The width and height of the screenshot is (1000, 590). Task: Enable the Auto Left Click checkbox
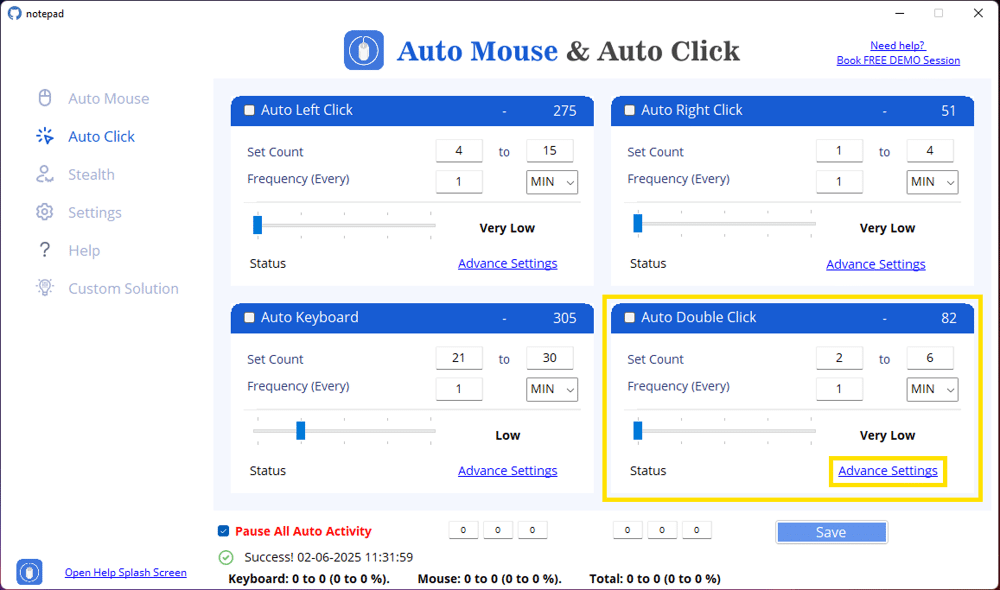click(x=250, y=110)
